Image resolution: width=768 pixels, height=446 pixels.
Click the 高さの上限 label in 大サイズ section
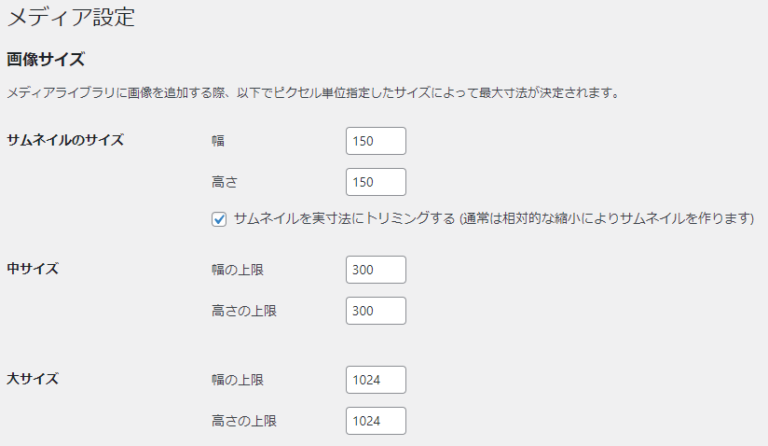pyautogui.click(x=243, y=421)
